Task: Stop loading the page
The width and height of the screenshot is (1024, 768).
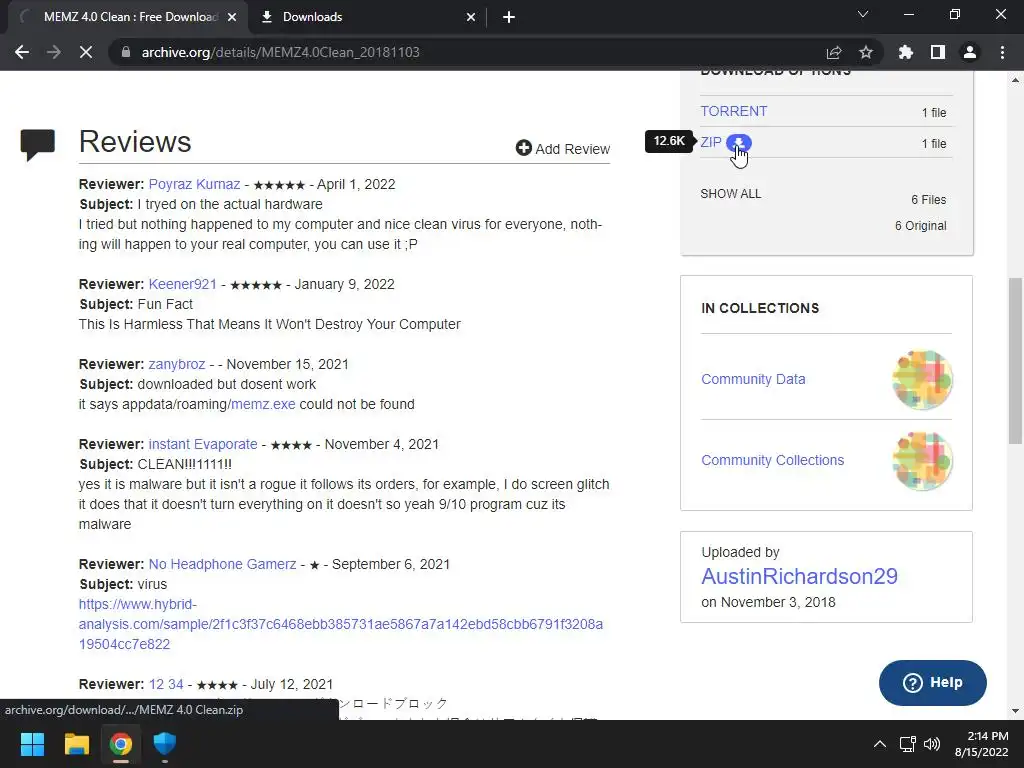Action: pyautogui.click(x=86, y=52)
